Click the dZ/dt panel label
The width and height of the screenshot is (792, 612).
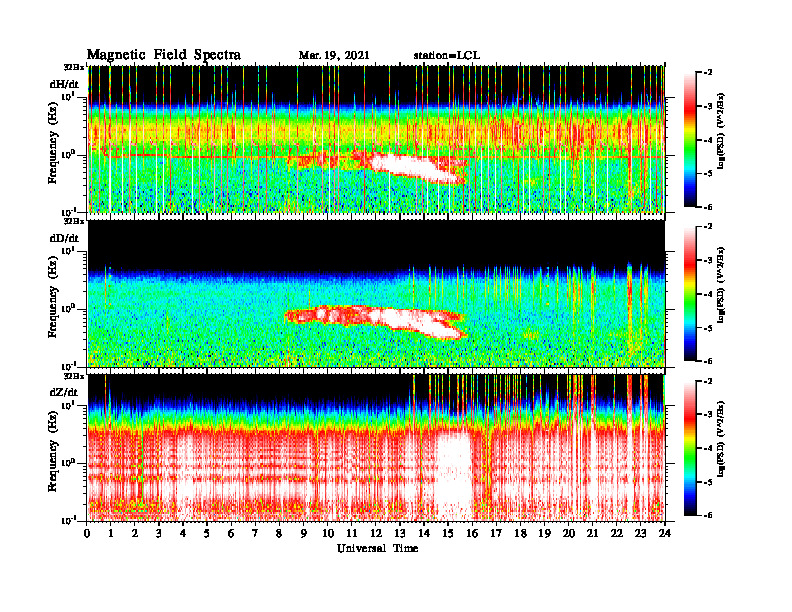[x=64, y=392]
